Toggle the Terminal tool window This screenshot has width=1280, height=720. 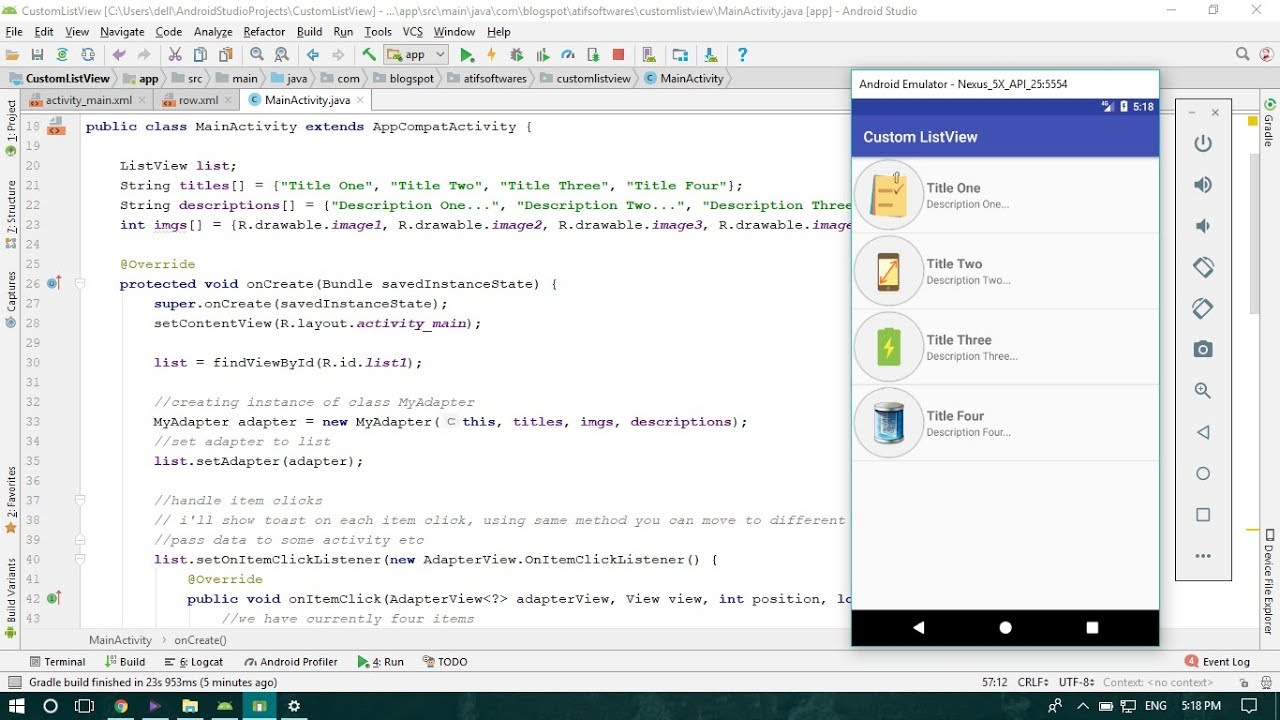pyautogui.click(x=57, y=662)
